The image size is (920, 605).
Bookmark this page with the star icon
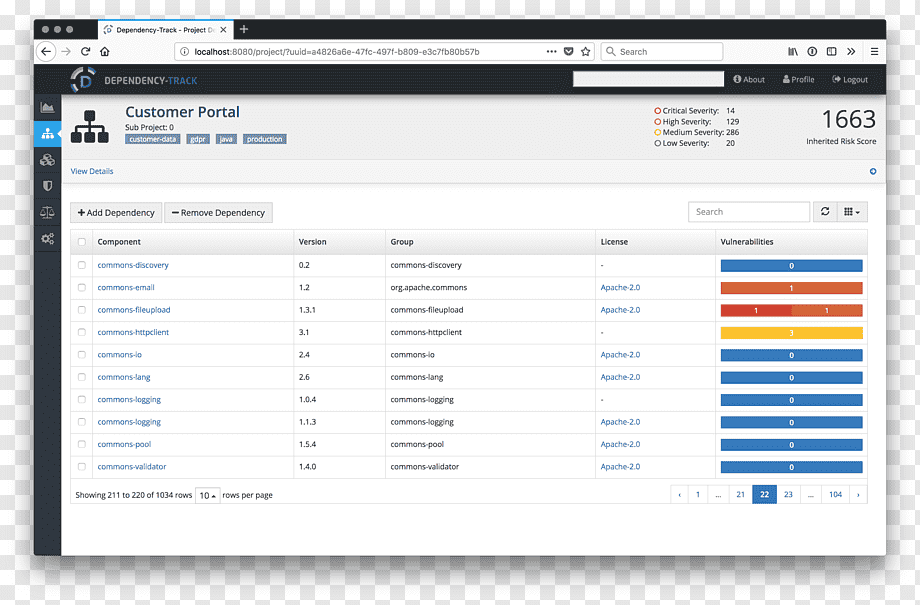tap(586, 52)
